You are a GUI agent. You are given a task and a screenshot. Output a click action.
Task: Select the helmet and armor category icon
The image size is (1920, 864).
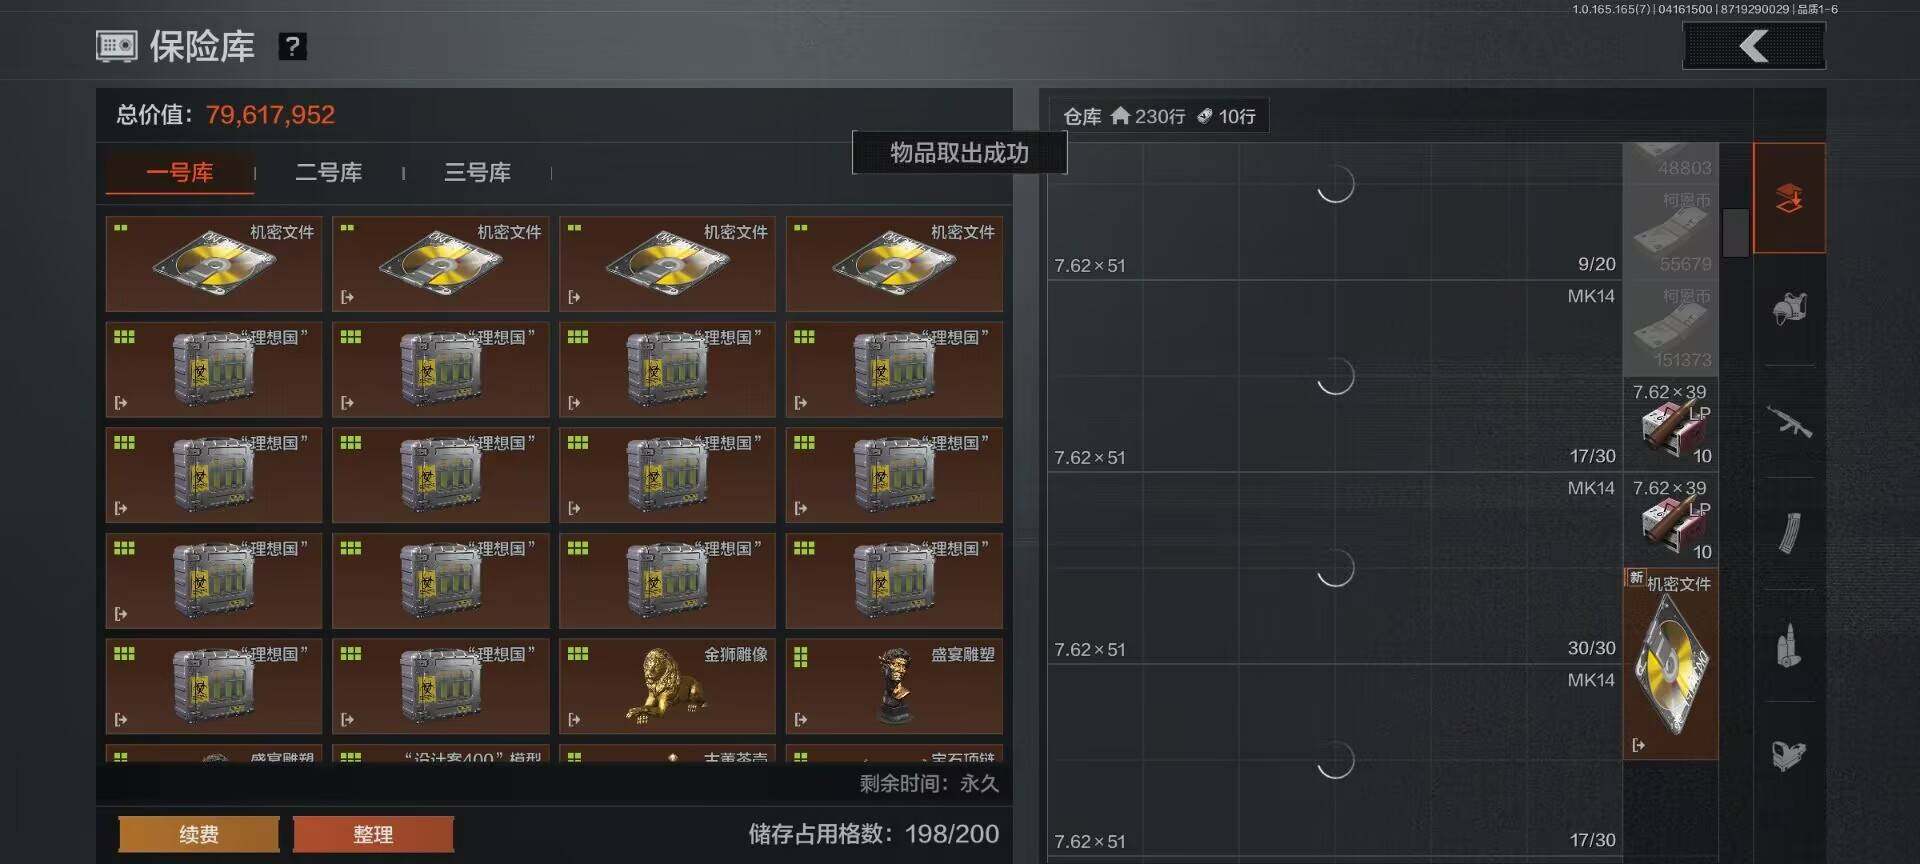(x=1789, y=309)
